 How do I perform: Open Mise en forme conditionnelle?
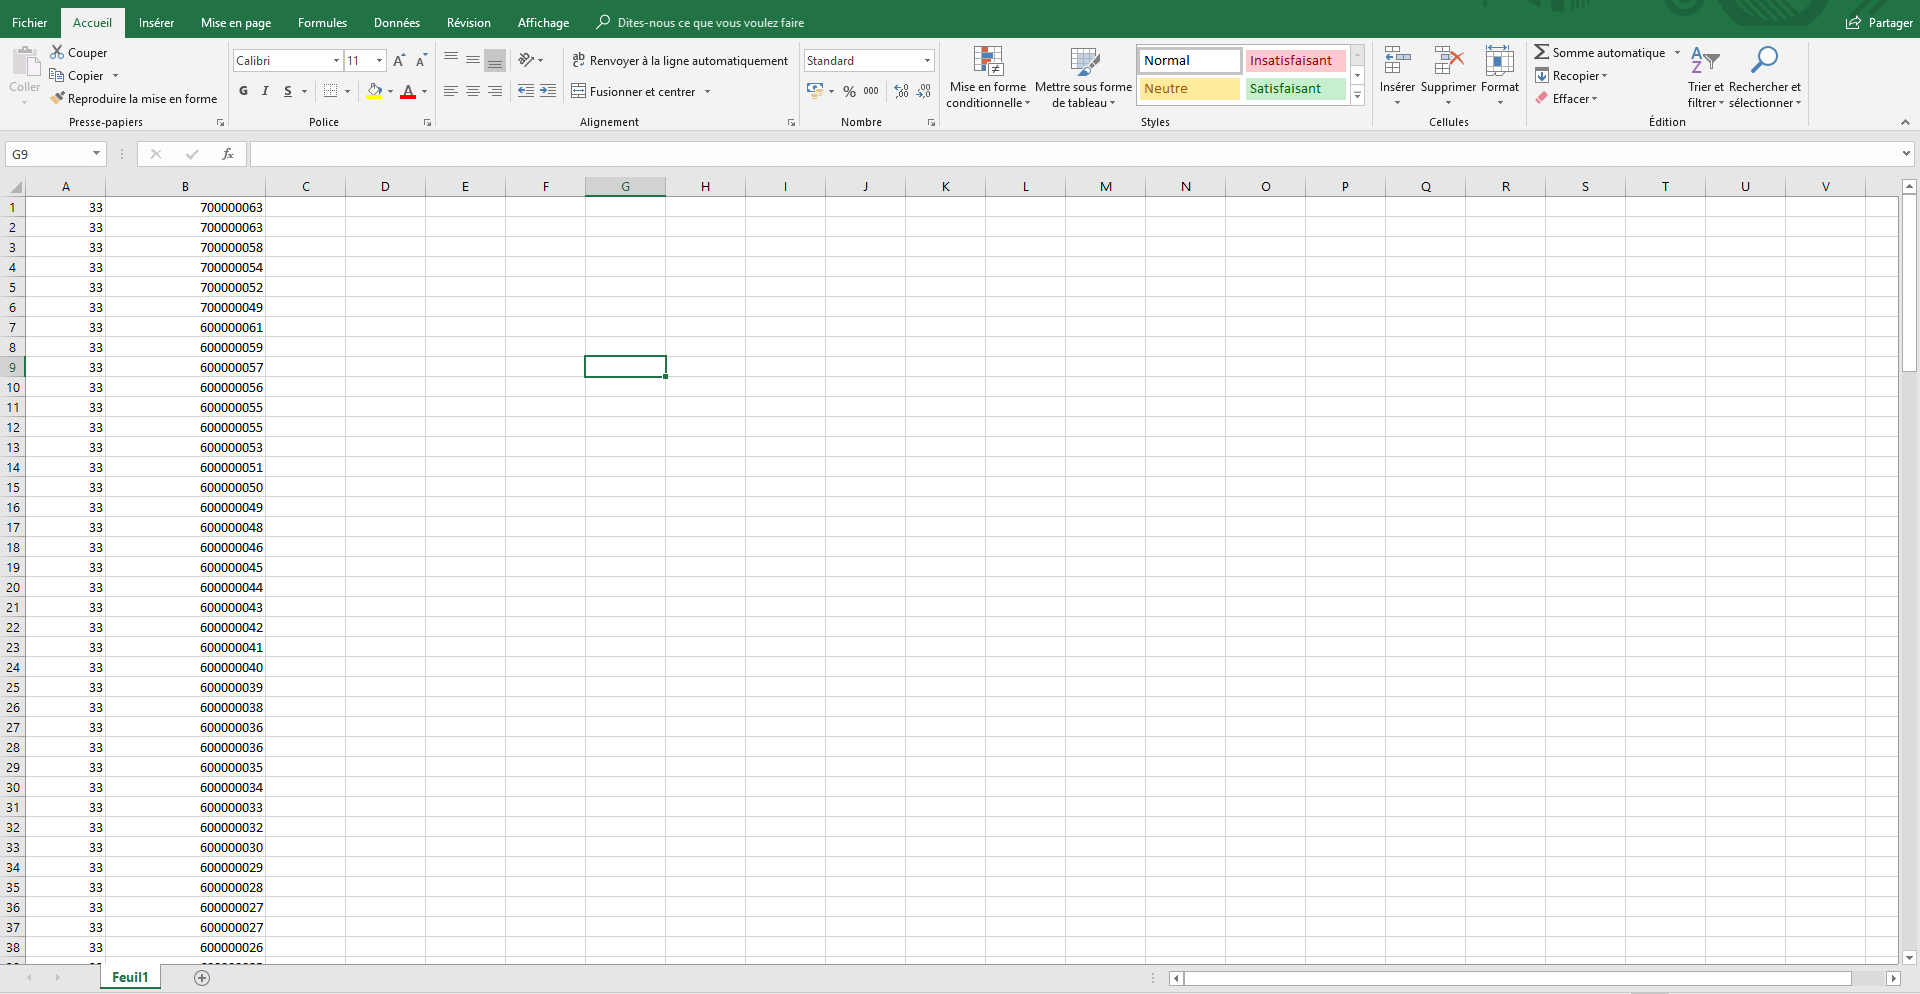tap(988, 77)
